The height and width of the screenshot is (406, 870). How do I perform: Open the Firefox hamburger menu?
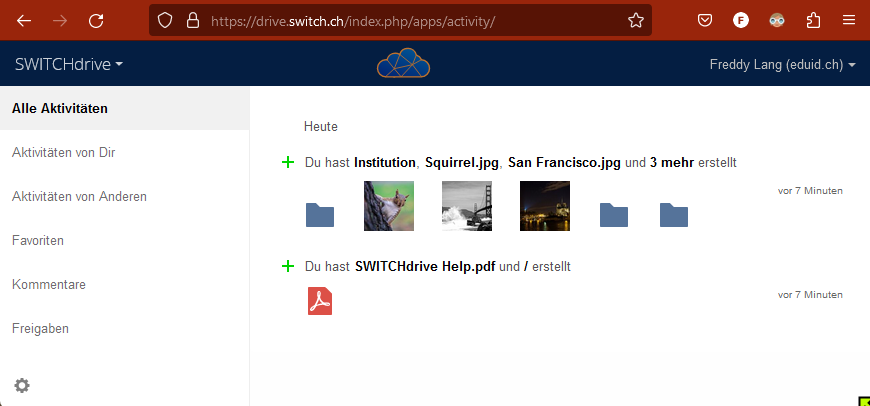pos(849,21)
